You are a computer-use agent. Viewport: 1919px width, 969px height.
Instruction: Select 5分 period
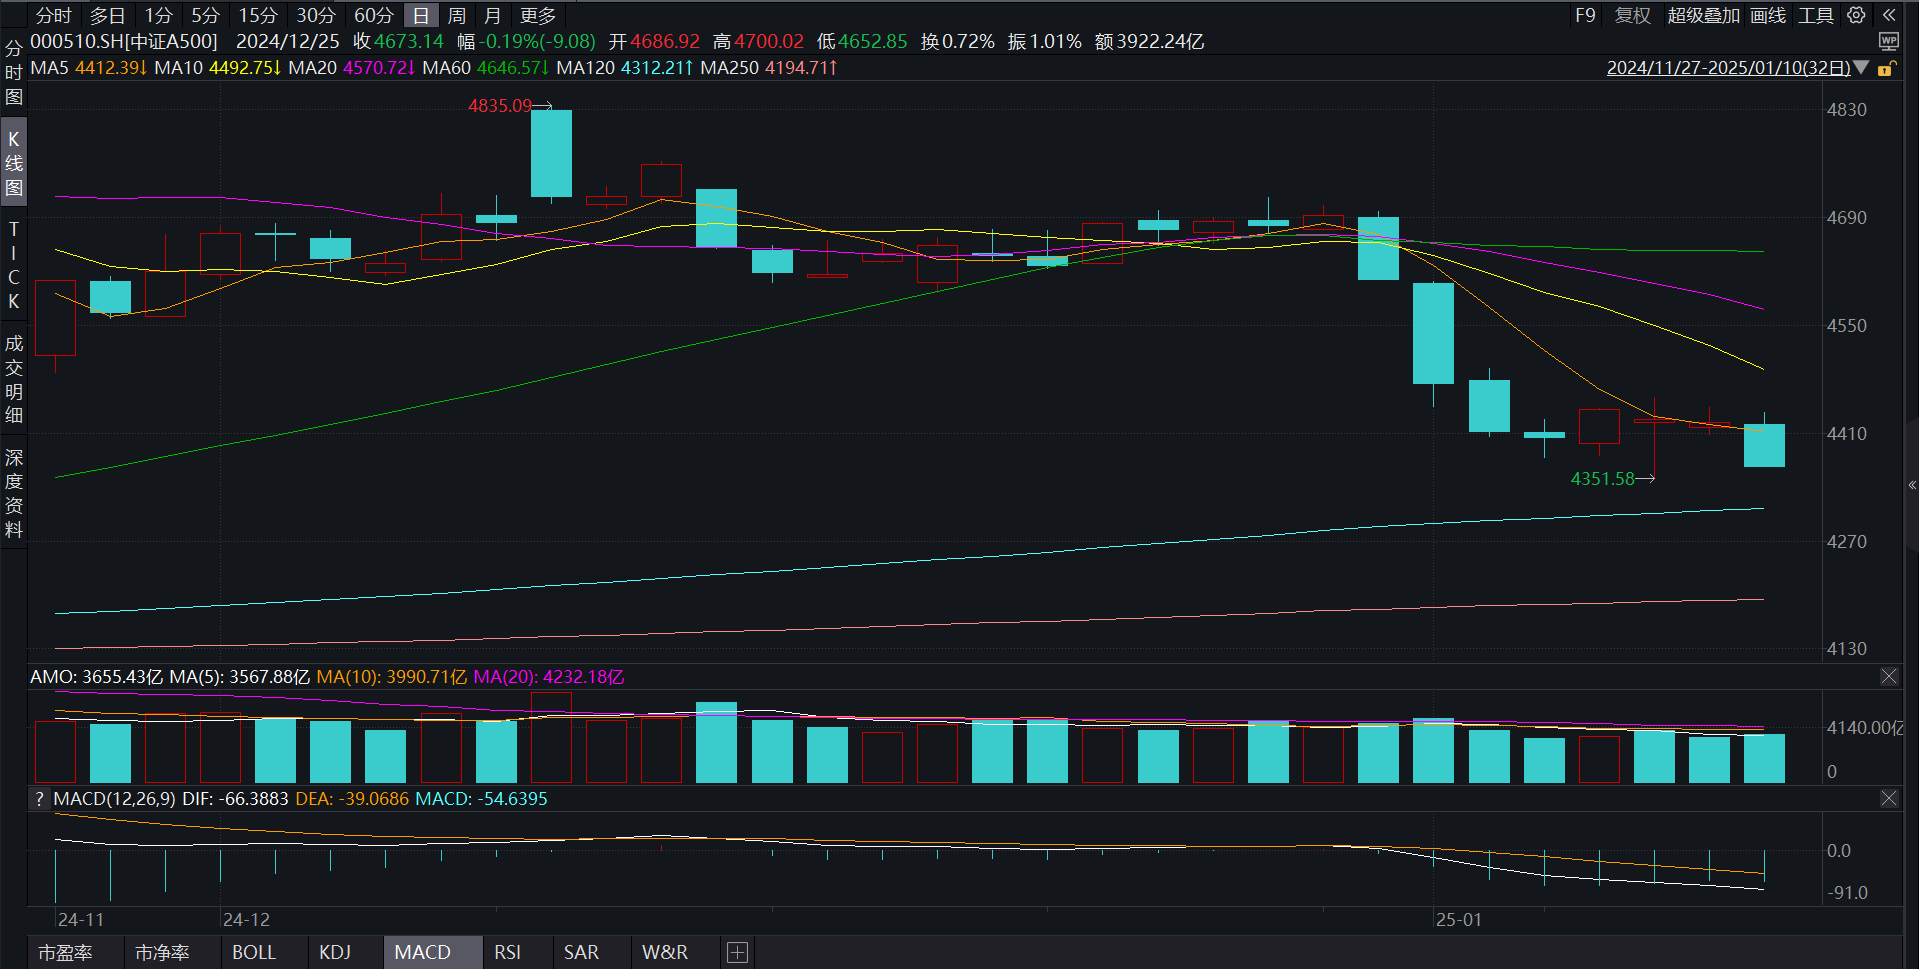[x=205, y=15]
